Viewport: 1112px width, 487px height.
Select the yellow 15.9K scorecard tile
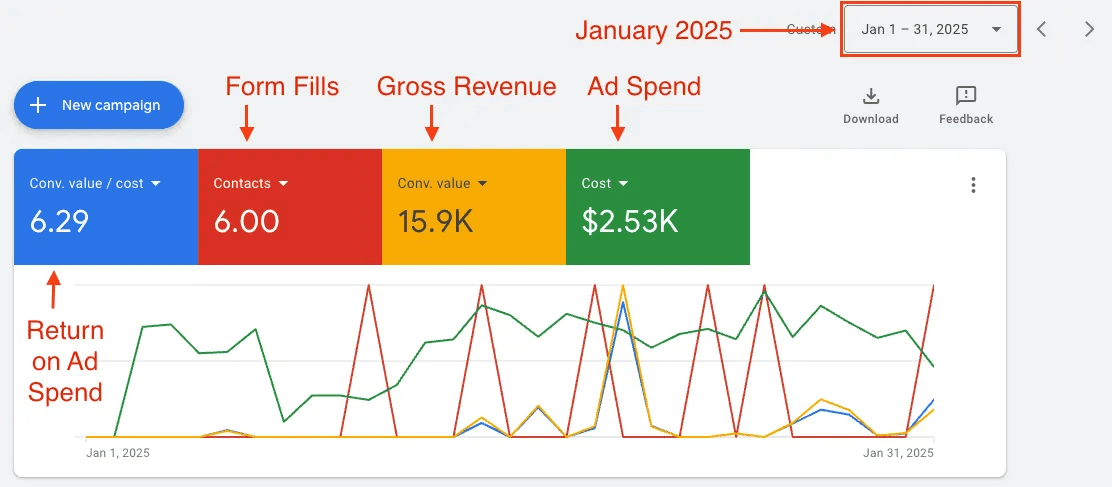[474, 207]
